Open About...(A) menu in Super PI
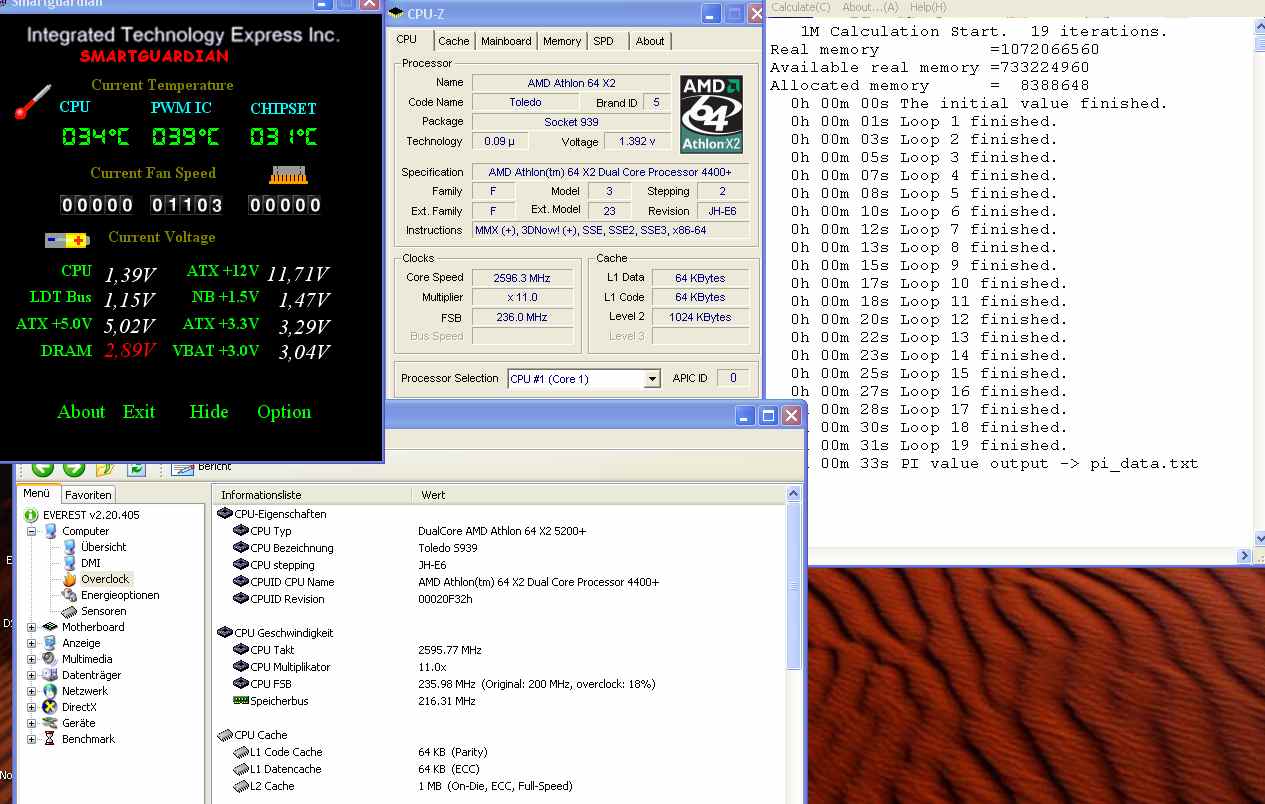Screen dimensions: 1265x804 click(870, 7)
